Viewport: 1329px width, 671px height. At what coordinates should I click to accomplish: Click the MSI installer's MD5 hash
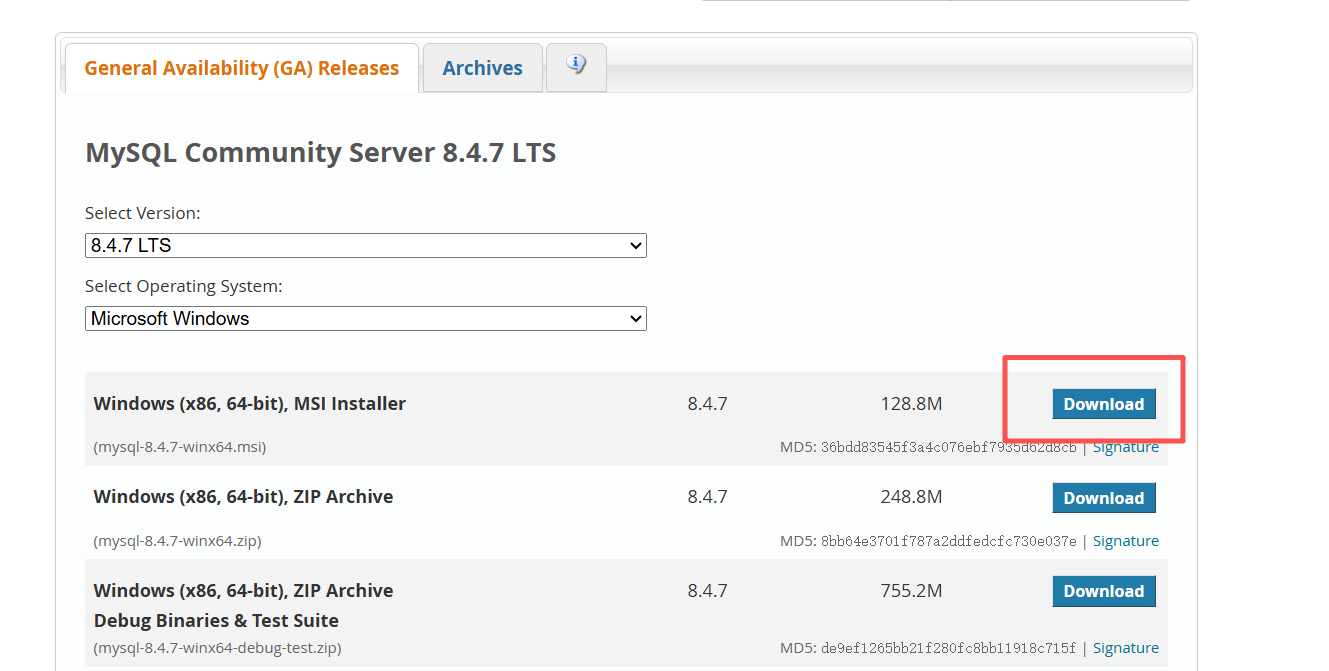(948, 447)
